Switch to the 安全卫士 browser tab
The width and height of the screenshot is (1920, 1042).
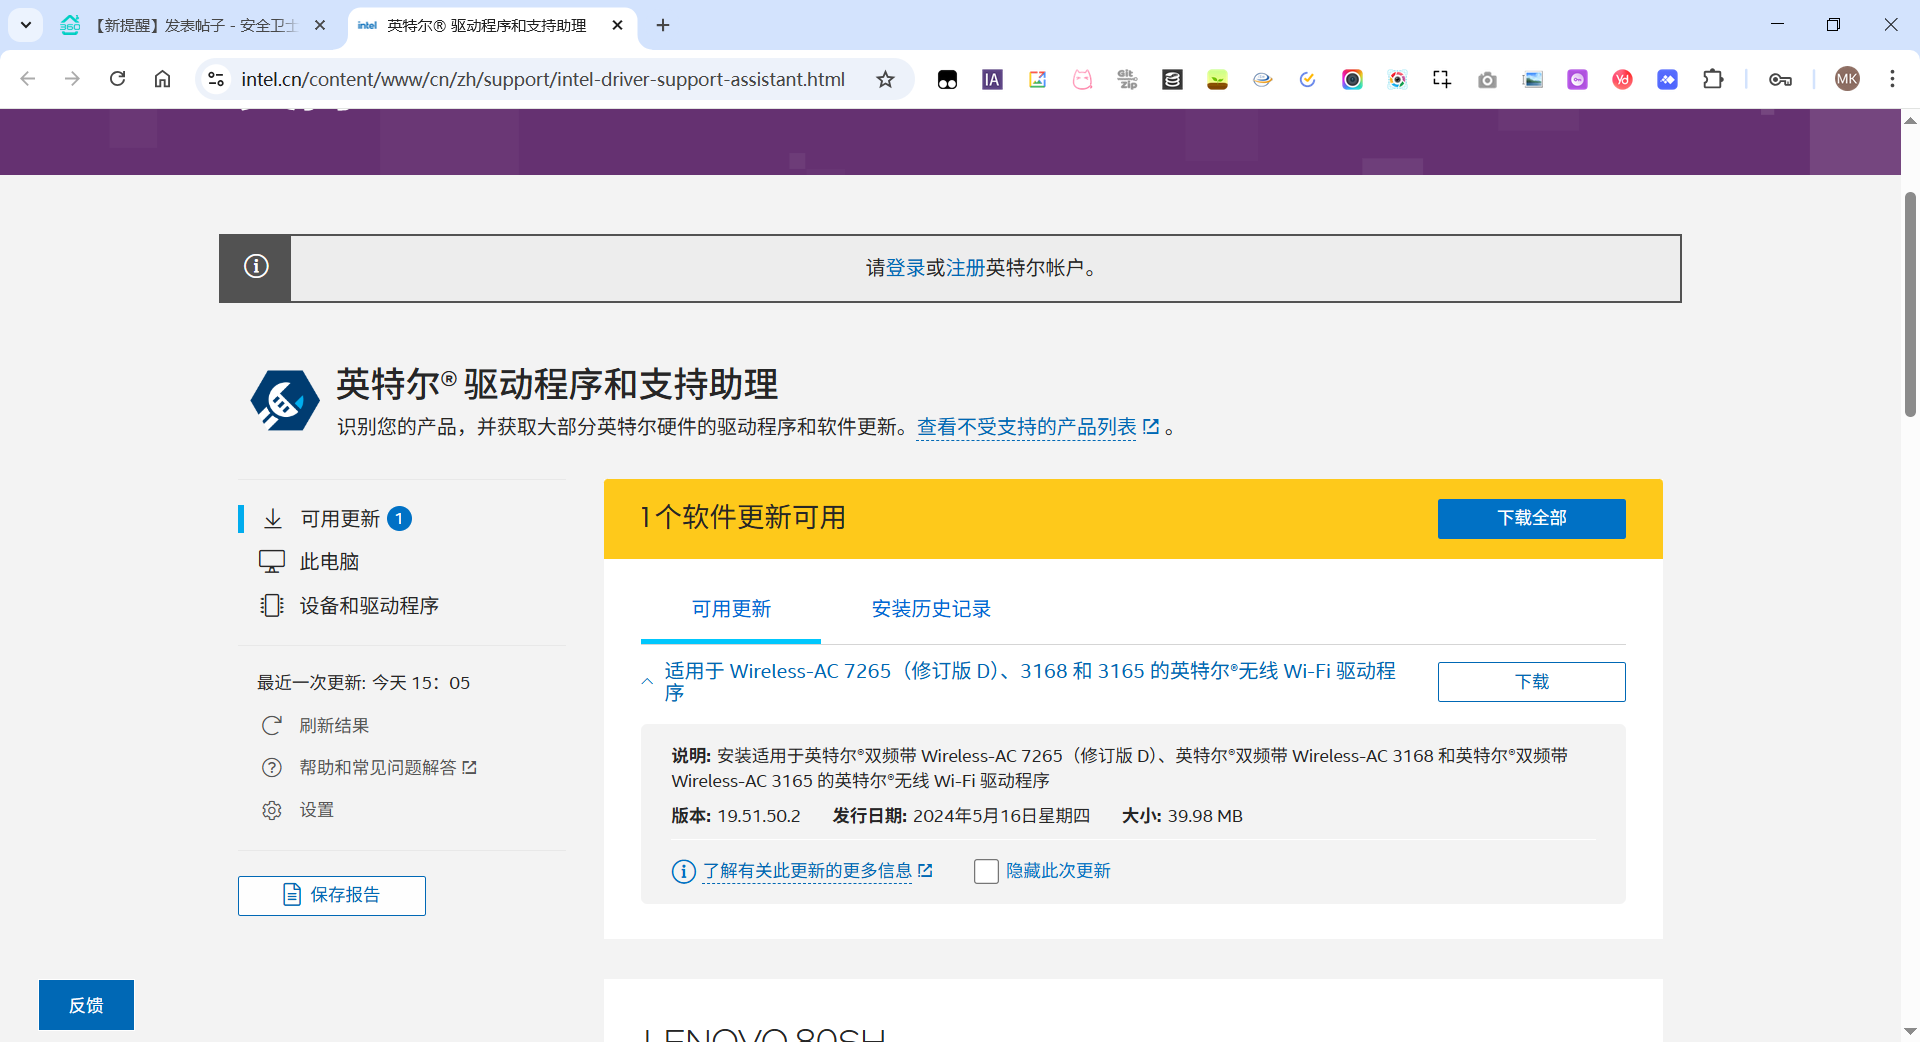click(x=194, y=26)
